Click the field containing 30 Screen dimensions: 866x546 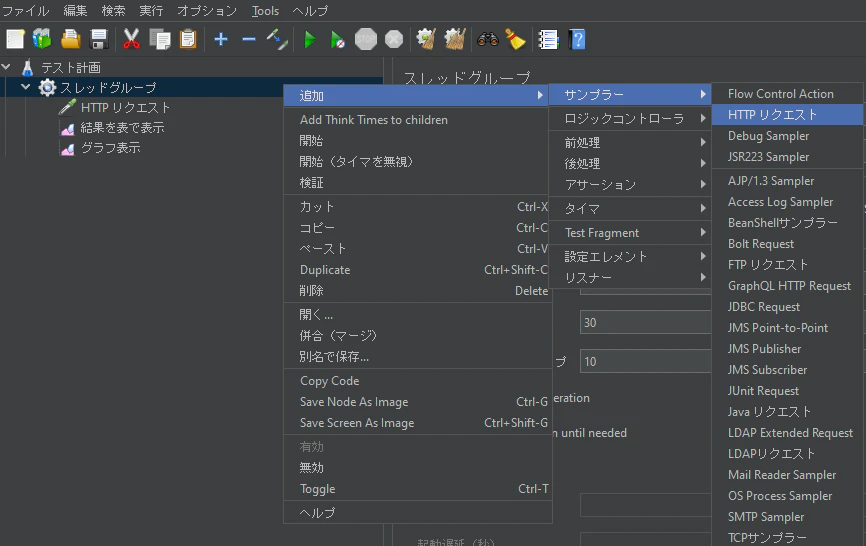click(x=645, y=322)
